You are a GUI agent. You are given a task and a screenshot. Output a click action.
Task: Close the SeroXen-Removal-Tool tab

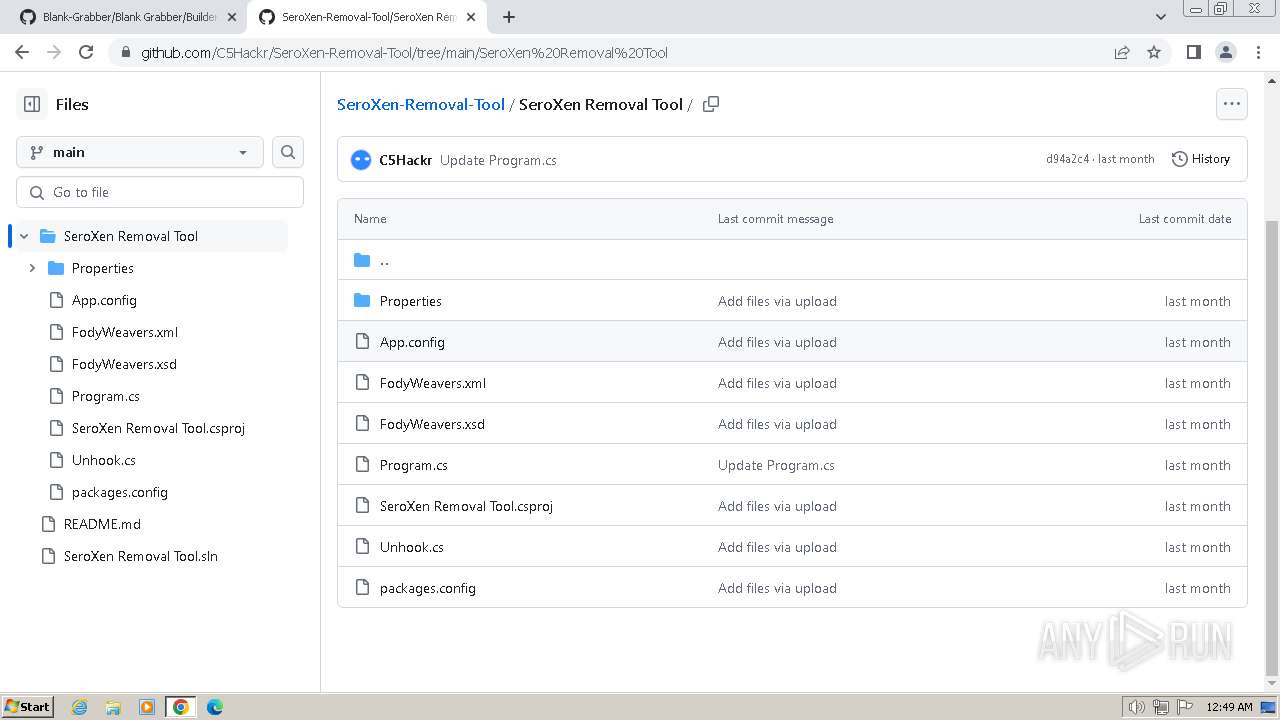point(472,17)
